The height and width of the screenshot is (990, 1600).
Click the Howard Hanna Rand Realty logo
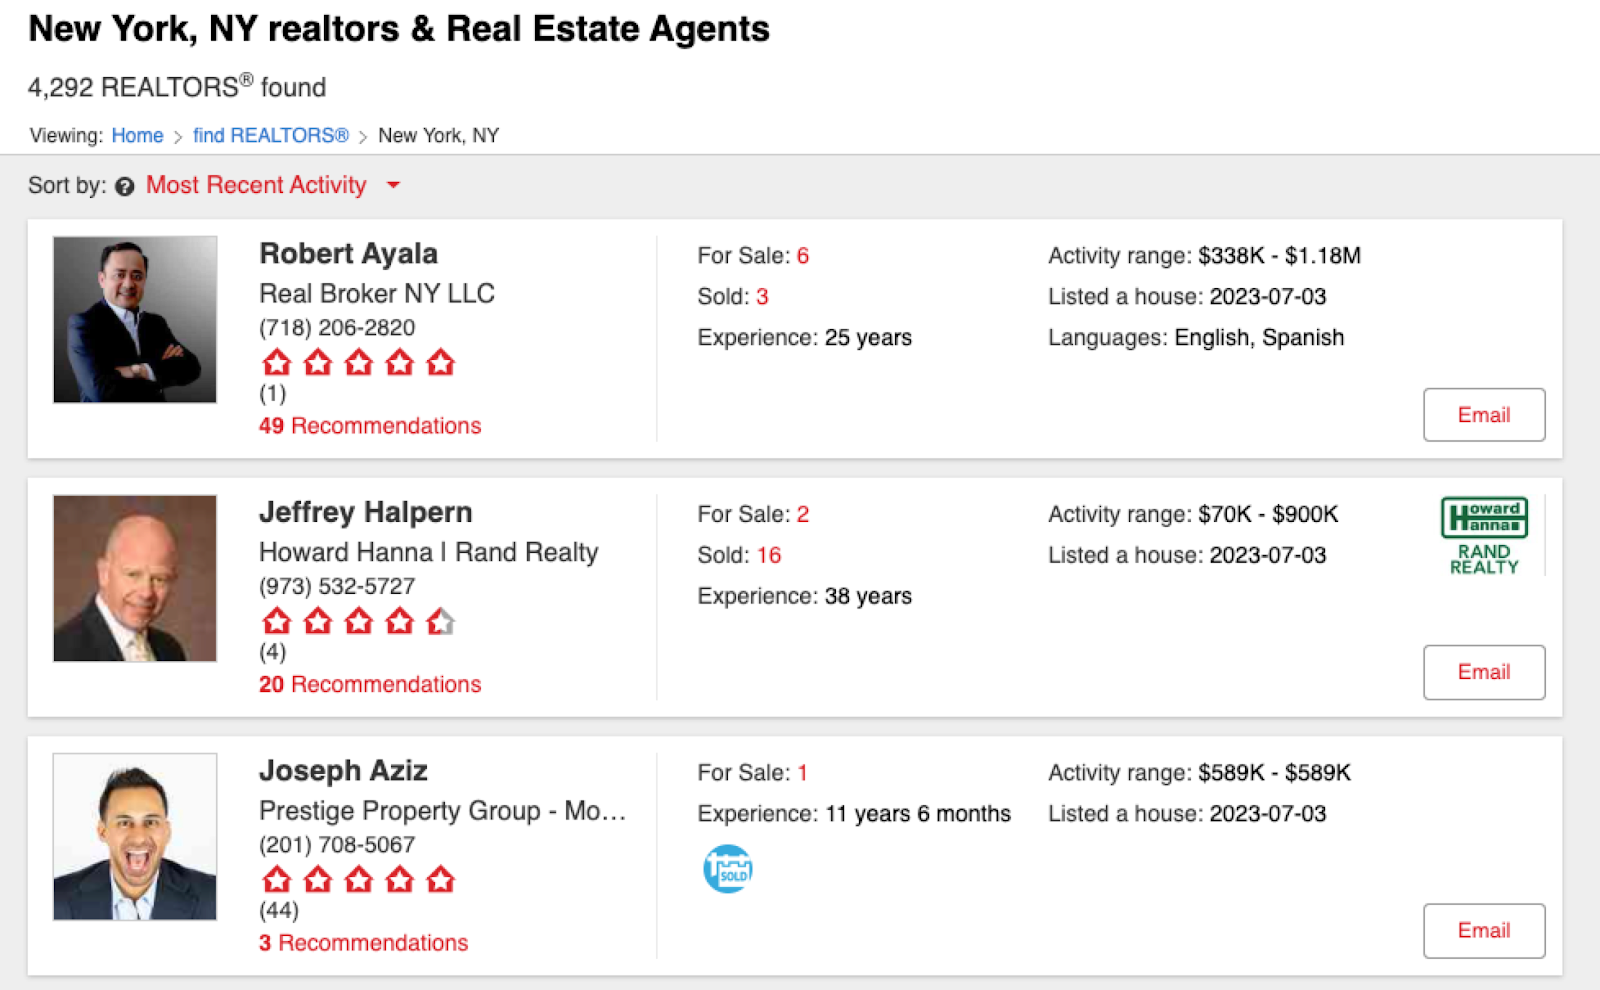(1483, 533)
